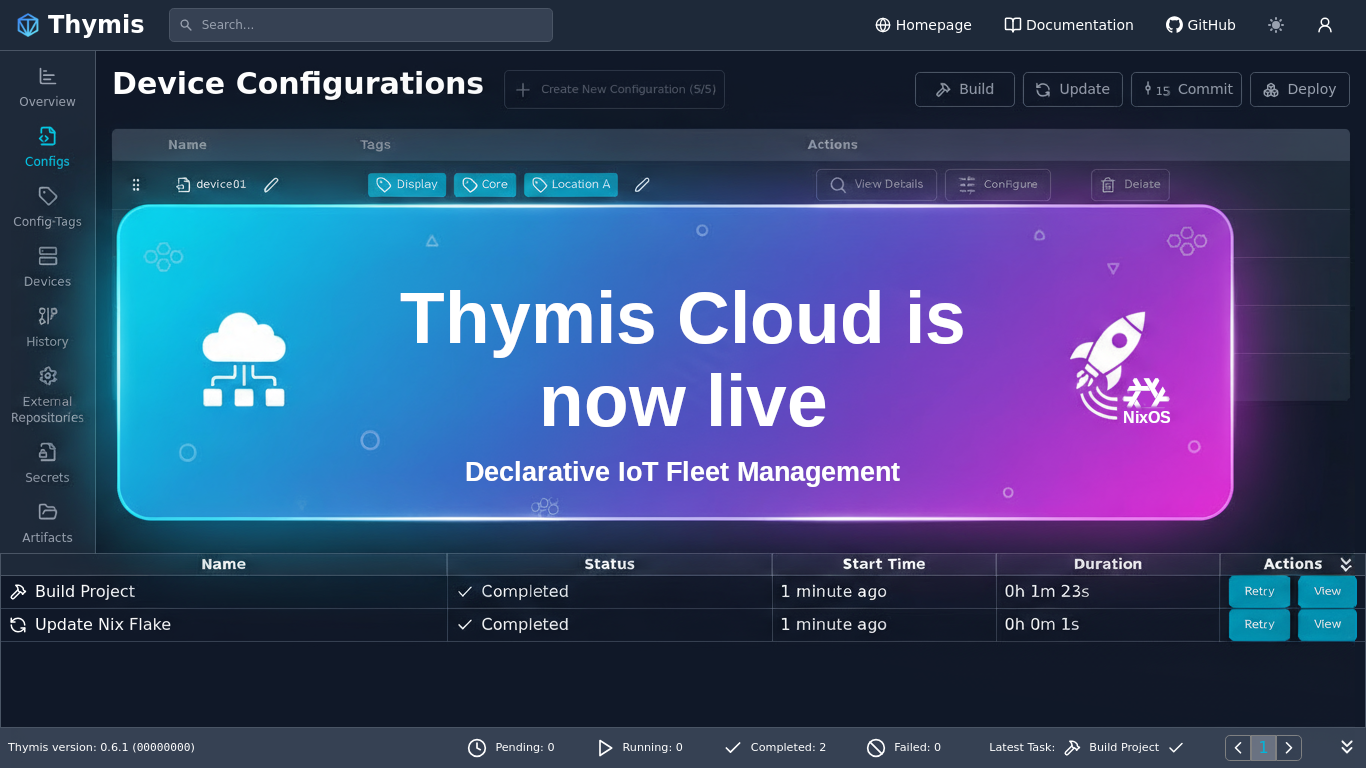Screen dimensions: 1366x768
Task: Click the Tags column header
Action: [375, 145]
